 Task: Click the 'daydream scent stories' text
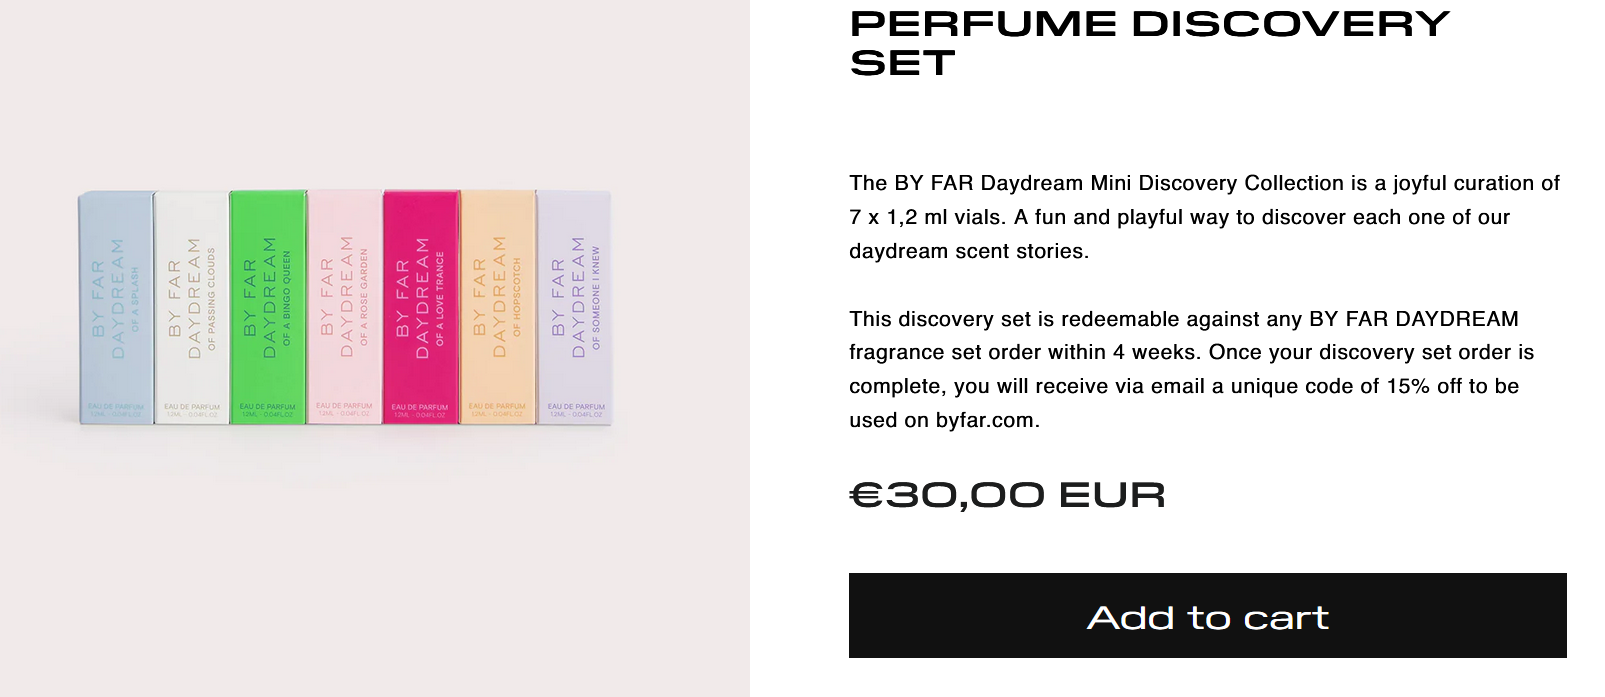pyautogui.click(x=966, y=251)
